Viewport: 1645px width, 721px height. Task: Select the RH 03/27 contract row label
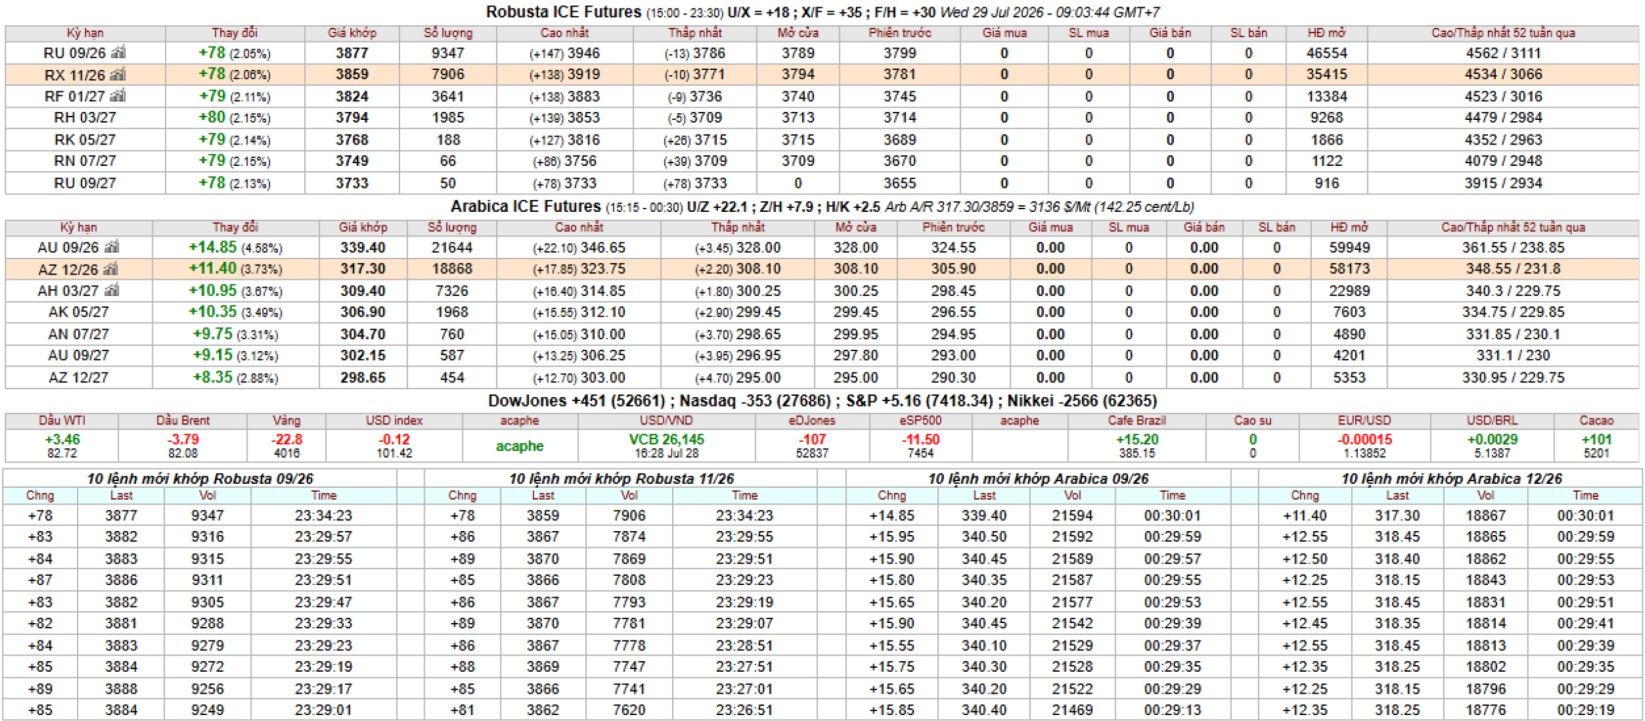coord(85,118)
